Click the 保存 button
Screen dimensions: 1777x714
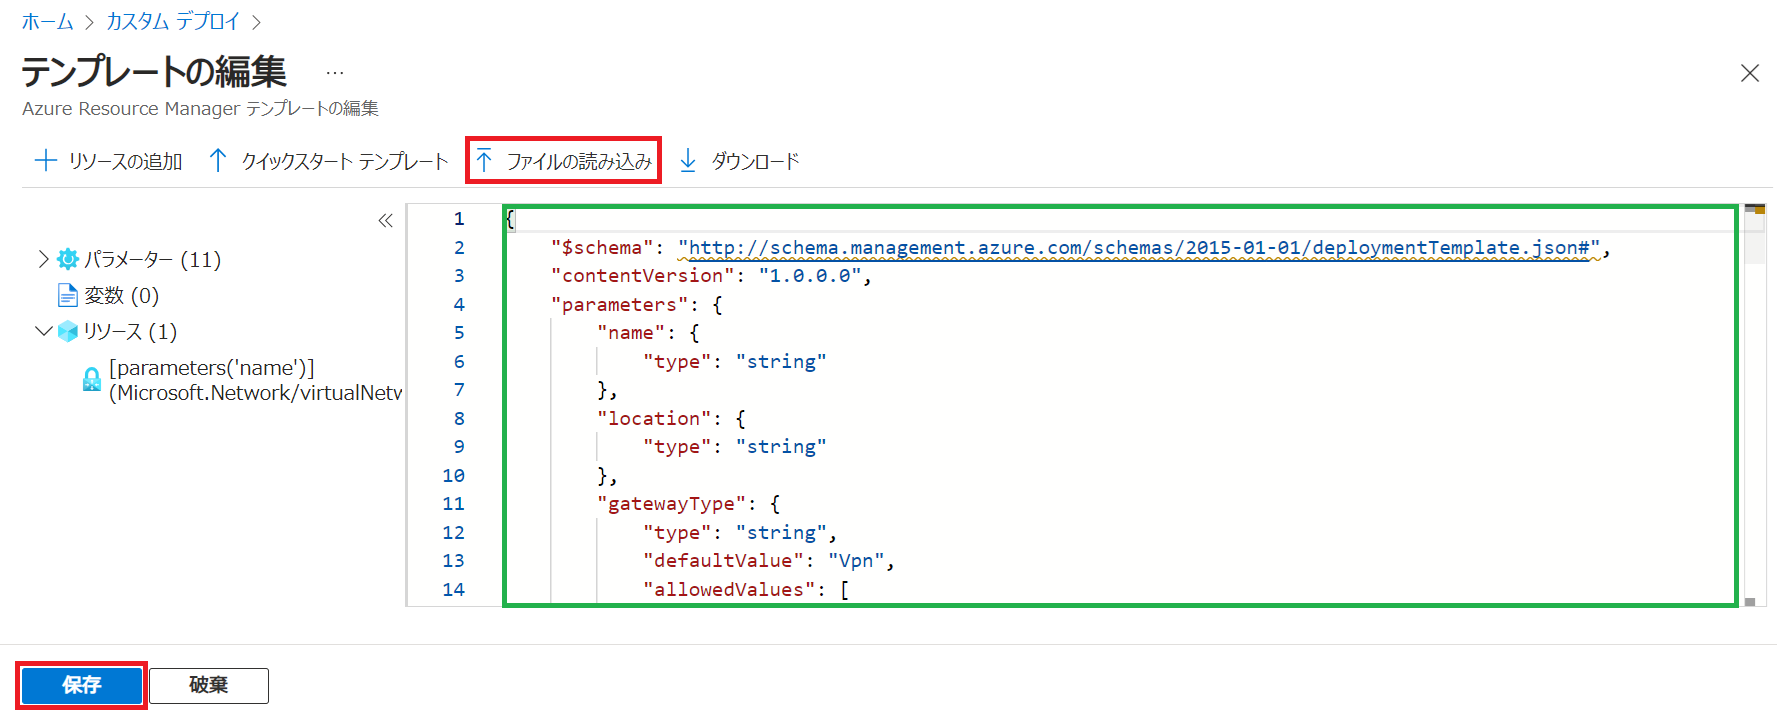point(82,685)
